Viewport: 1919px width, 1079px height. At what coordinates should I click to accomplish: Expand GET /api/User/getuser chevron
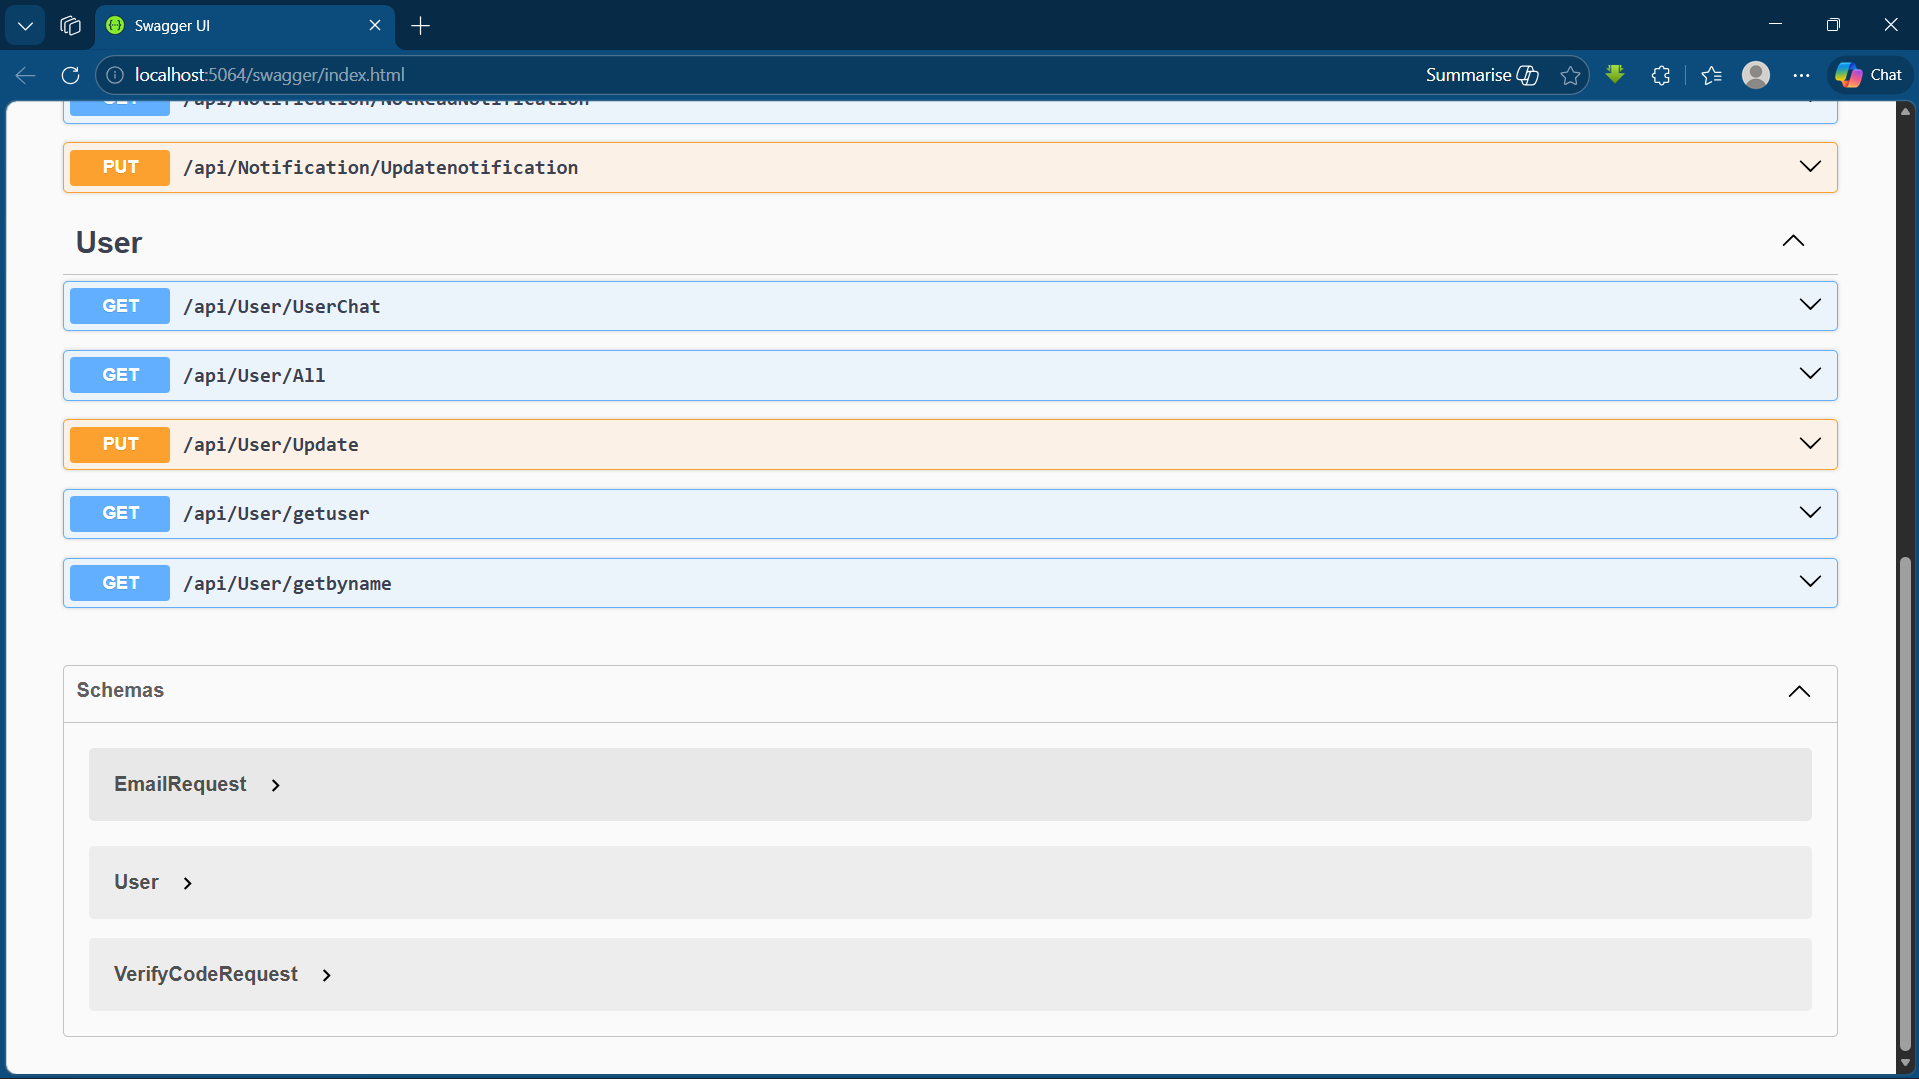[x=1810, y=512]
